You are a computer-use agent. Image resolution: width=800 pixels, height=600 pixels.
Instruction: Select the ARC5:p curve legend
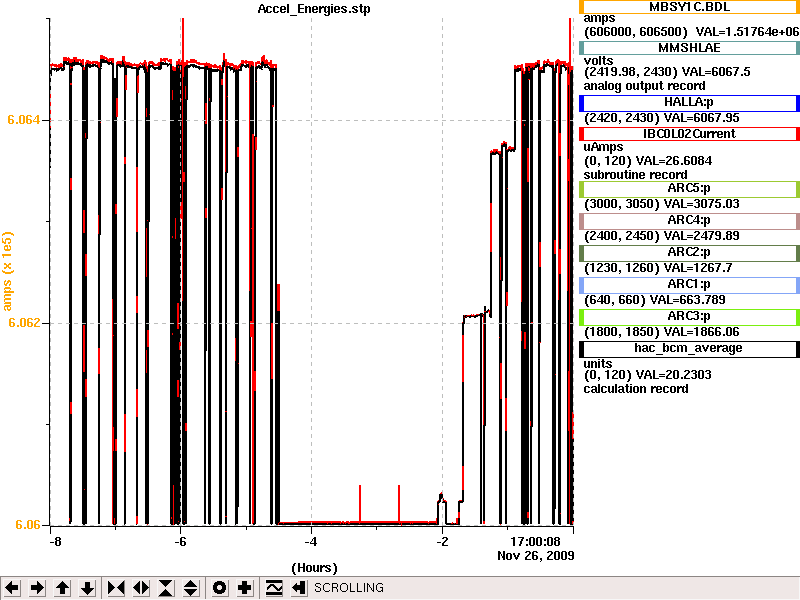[x=689, y=189]
